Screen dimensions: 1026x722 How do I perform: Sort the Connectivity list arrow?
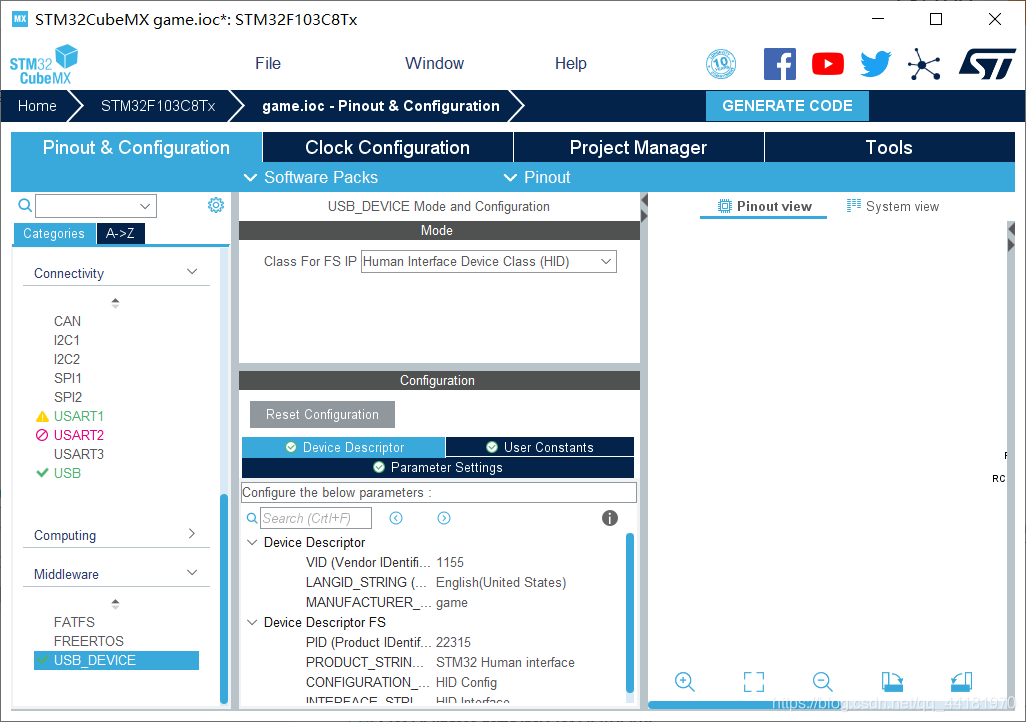coord(115,302)
